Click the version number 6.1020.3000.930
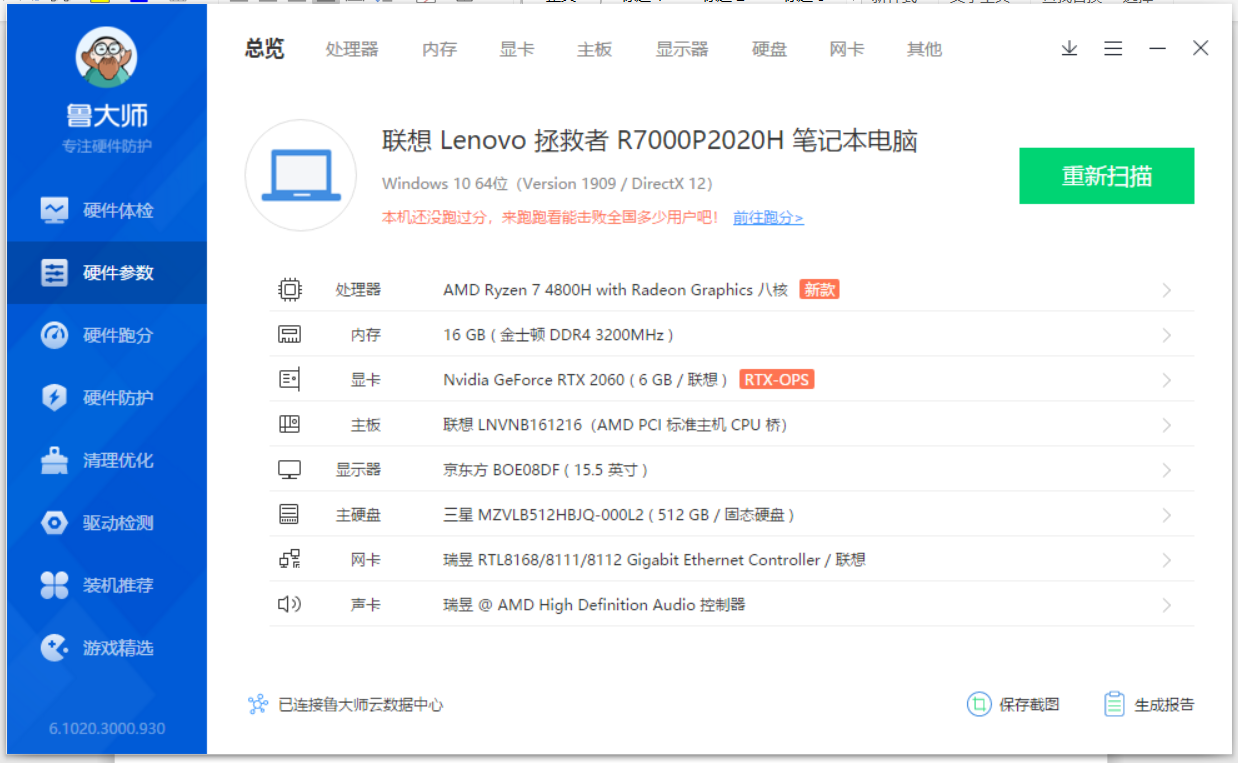 tap(107, 729)
